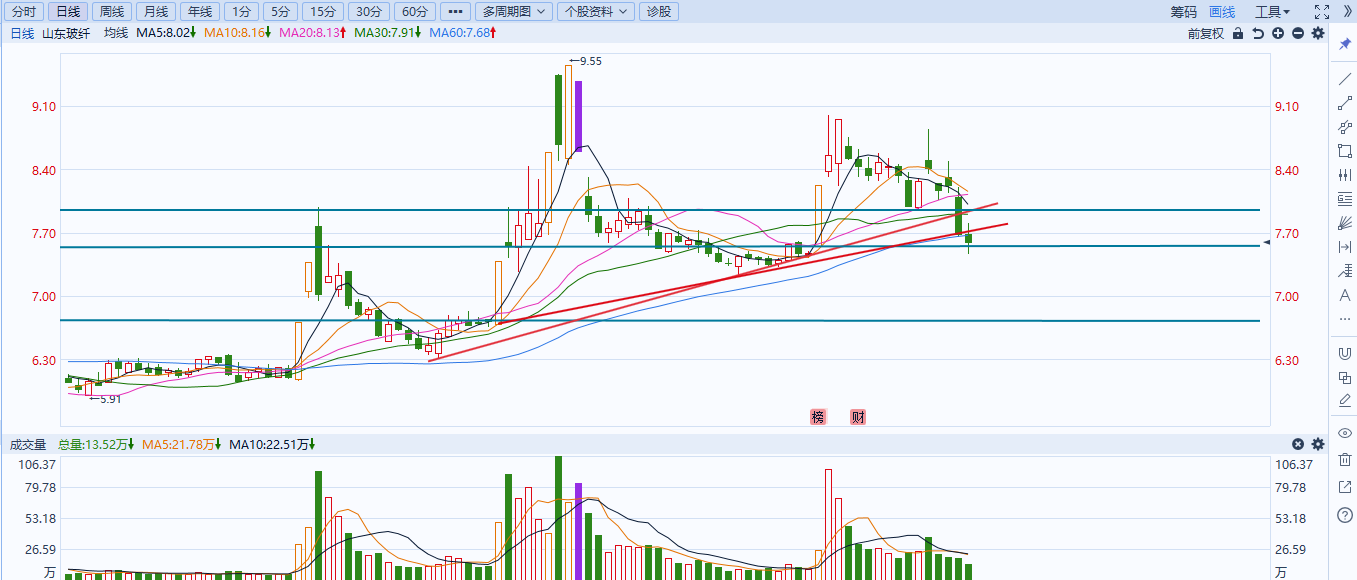This screenshot has width=1357, height=580.
Task: Select the straight line drawing tool
Action: [x=1344, y=79]
